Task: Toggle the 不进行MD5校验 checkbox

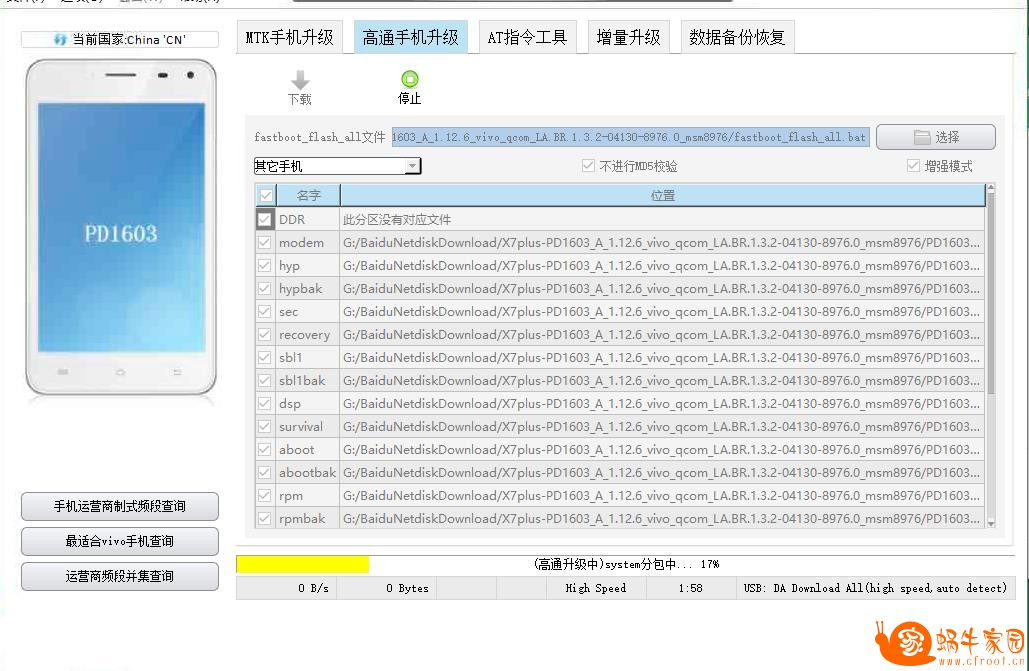Action: [x=588, y=165]
